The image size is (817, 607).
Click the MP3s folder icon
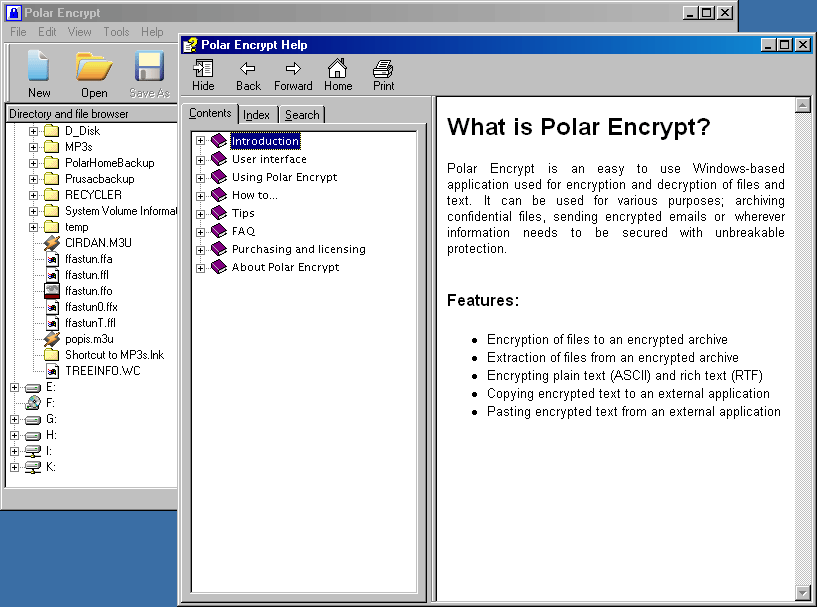tap(52, 147)
